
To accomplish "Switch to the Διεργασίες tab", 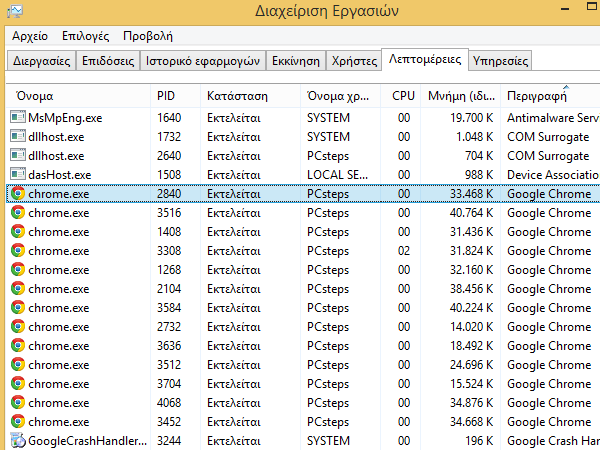I will pos(41,61).
